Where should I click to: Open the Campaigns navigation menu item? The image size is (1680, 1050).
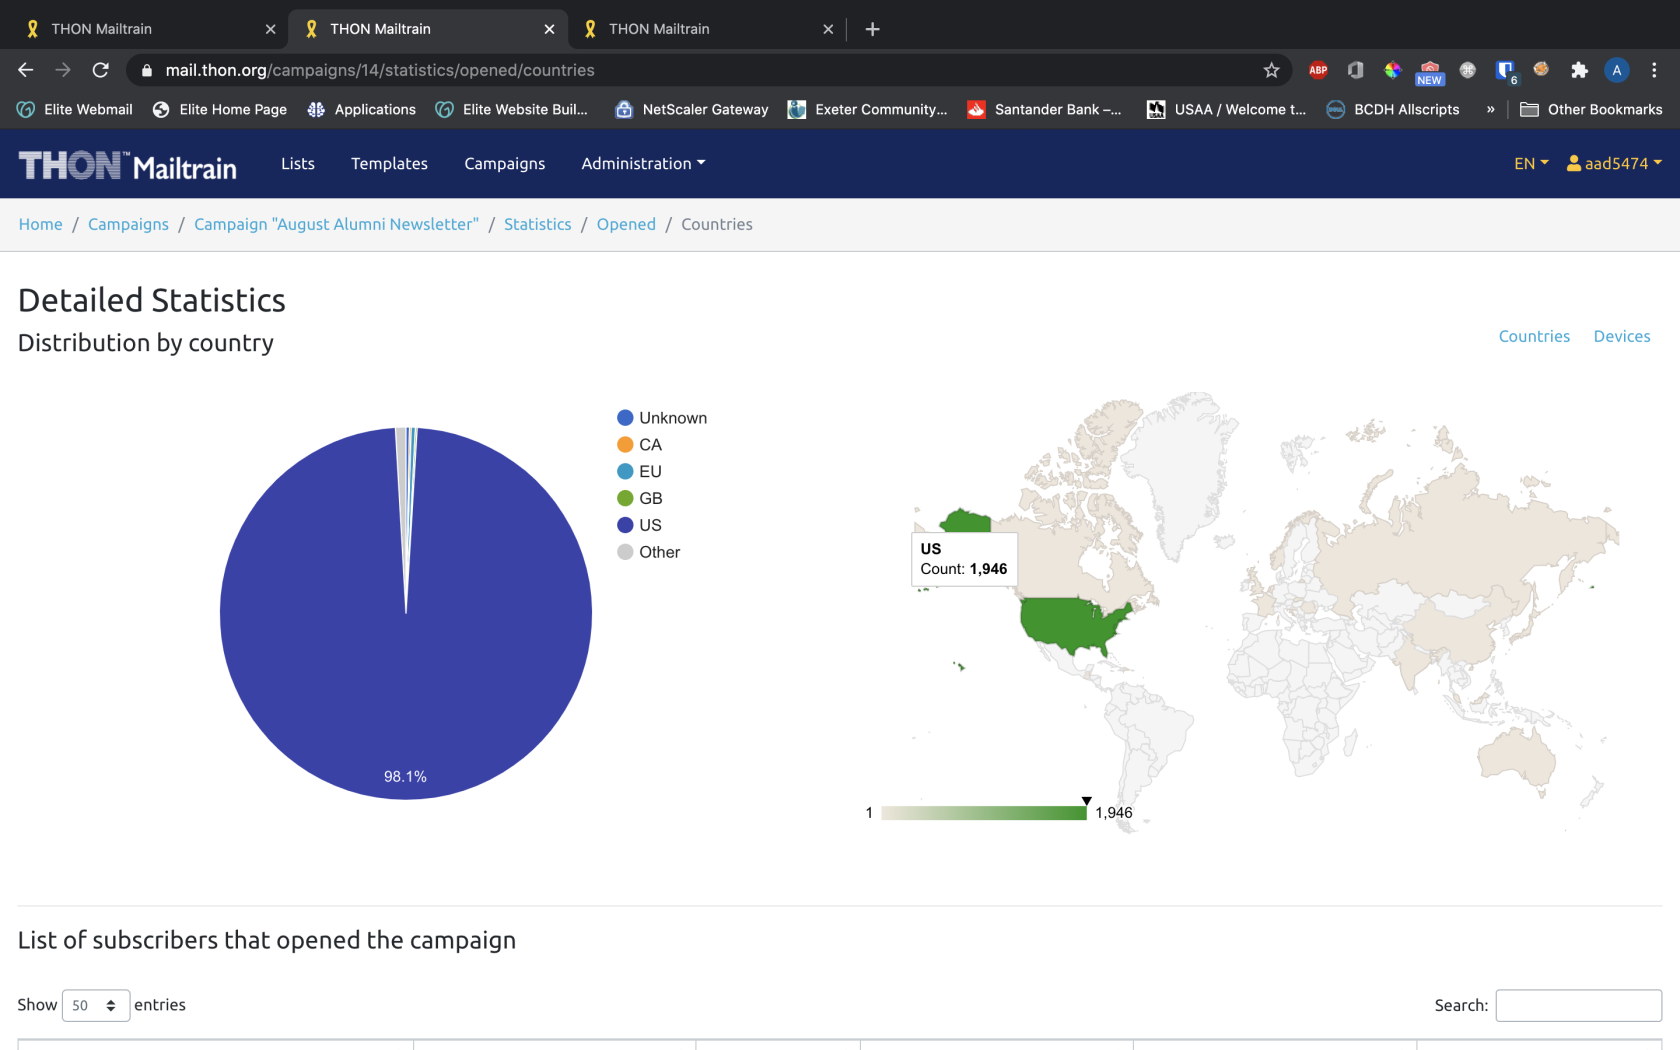coord(504,163)
